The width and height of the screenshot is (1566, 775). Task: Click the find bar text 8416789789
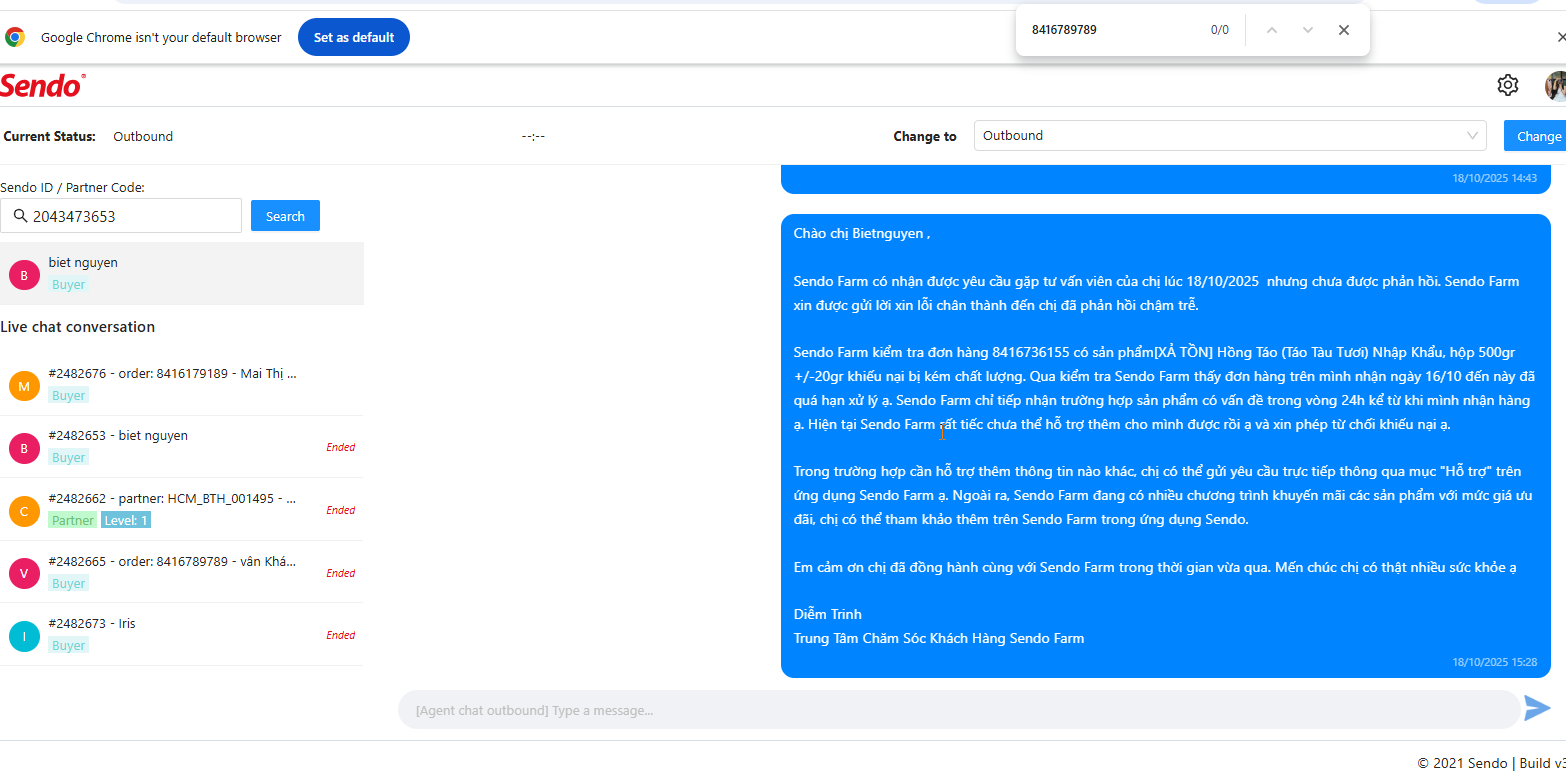[1064, 30]
